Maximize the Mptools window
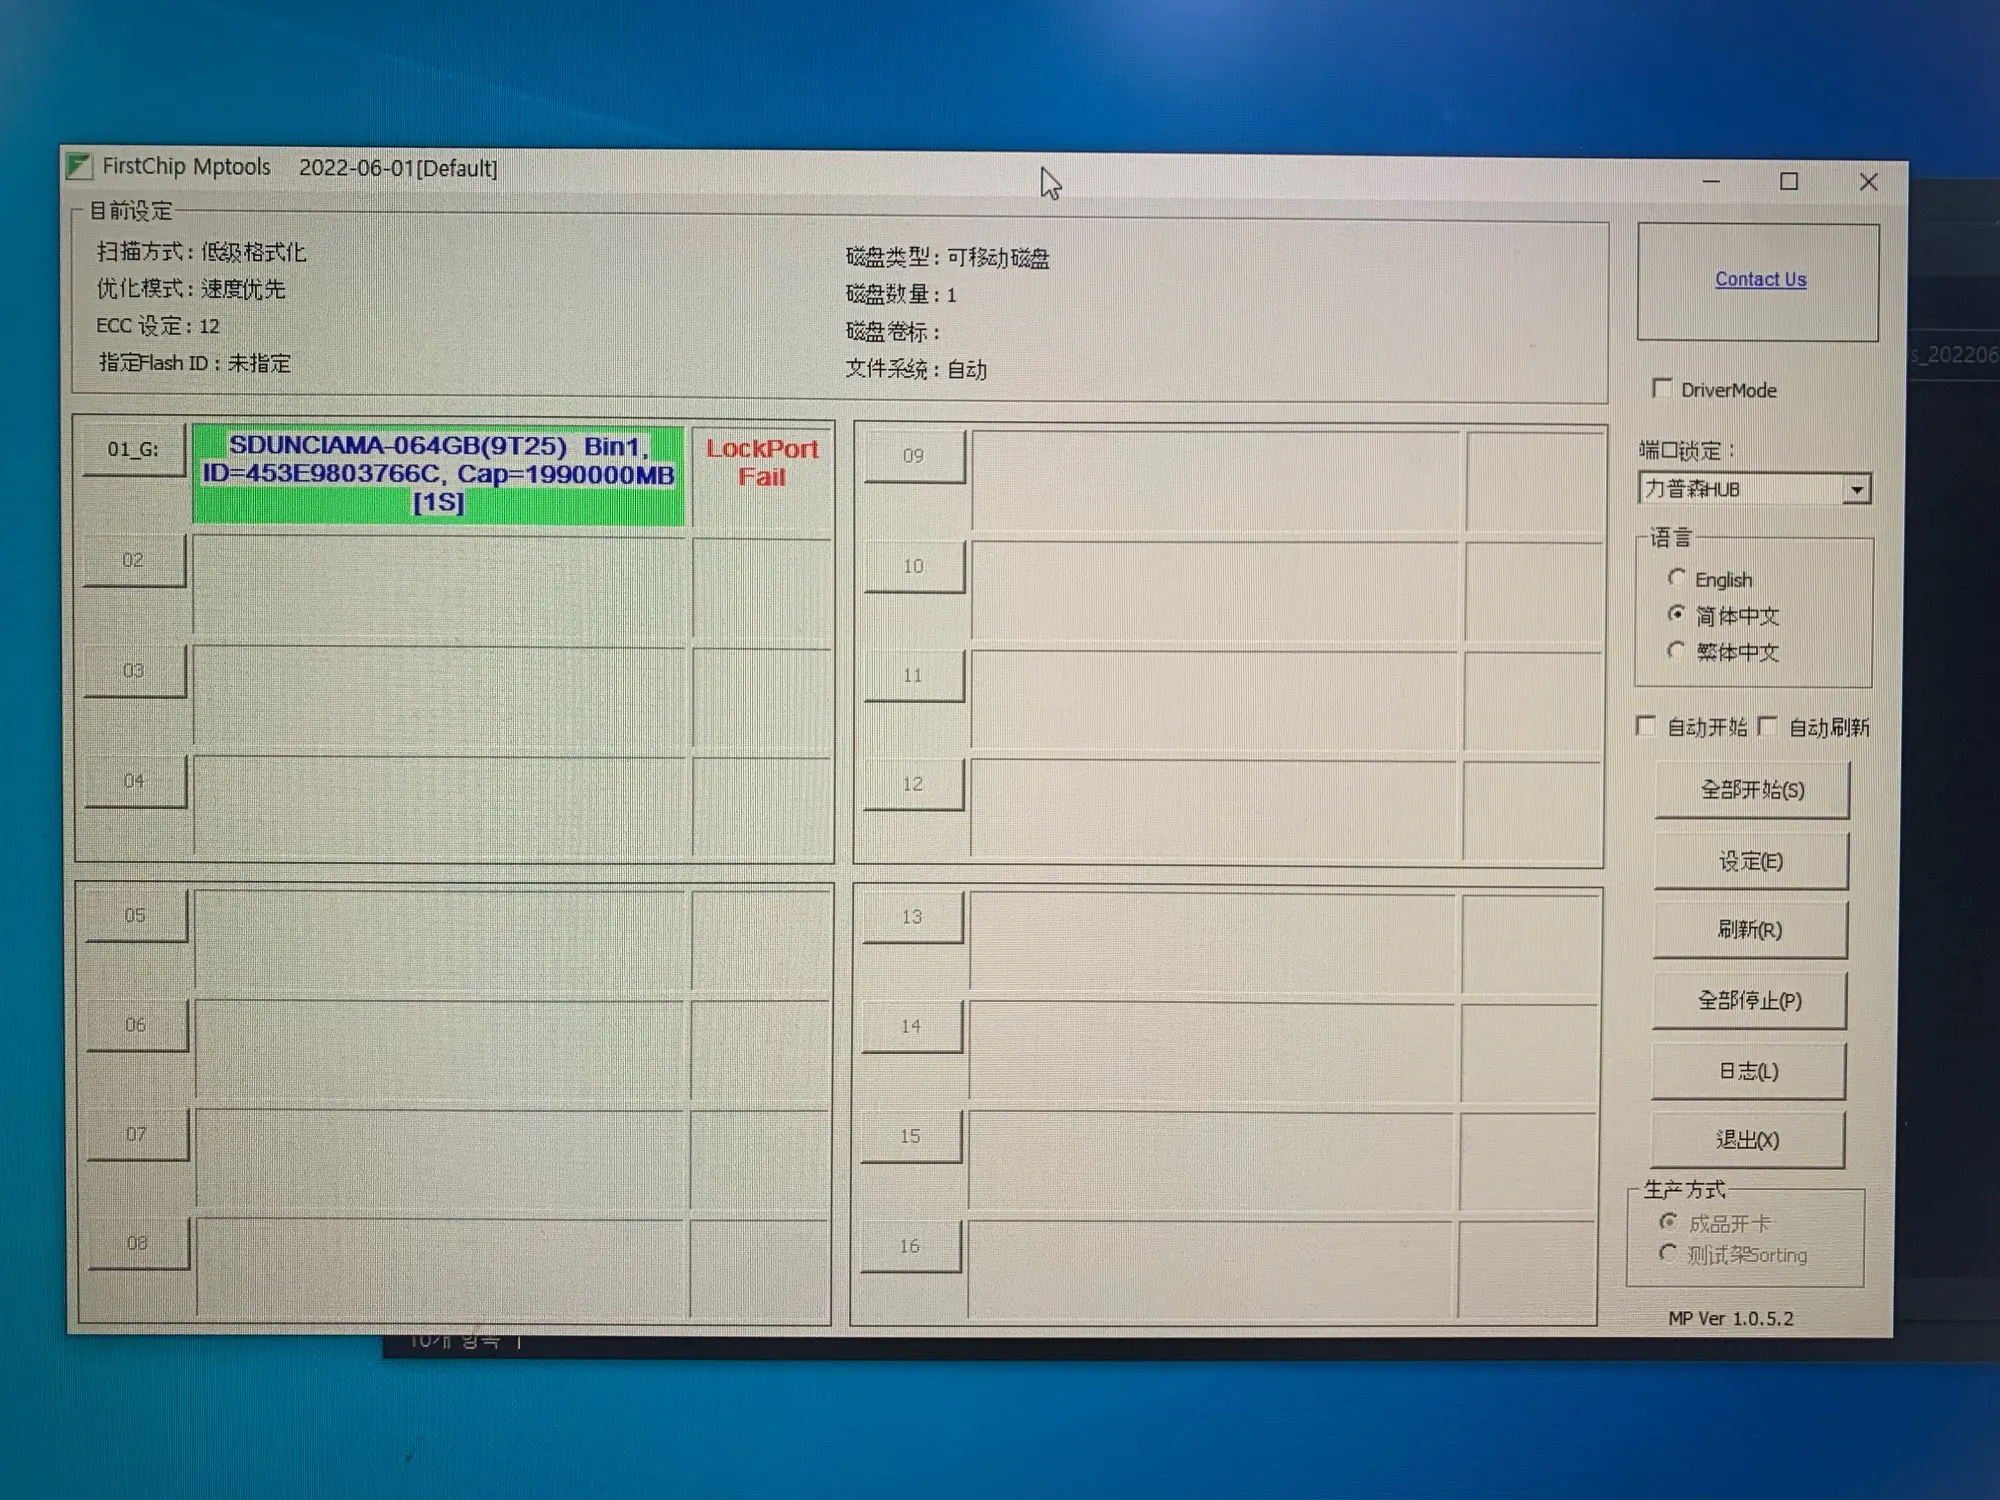Image resolution: width=2000 pixels, height=1500 pixels. pos(1789,181)
